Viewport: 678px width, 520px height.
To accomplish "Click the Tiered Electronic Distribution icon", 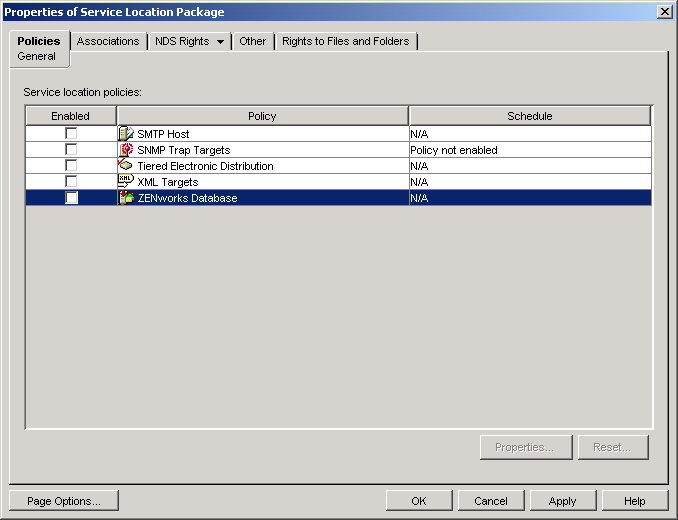I will tap(126, 166).
